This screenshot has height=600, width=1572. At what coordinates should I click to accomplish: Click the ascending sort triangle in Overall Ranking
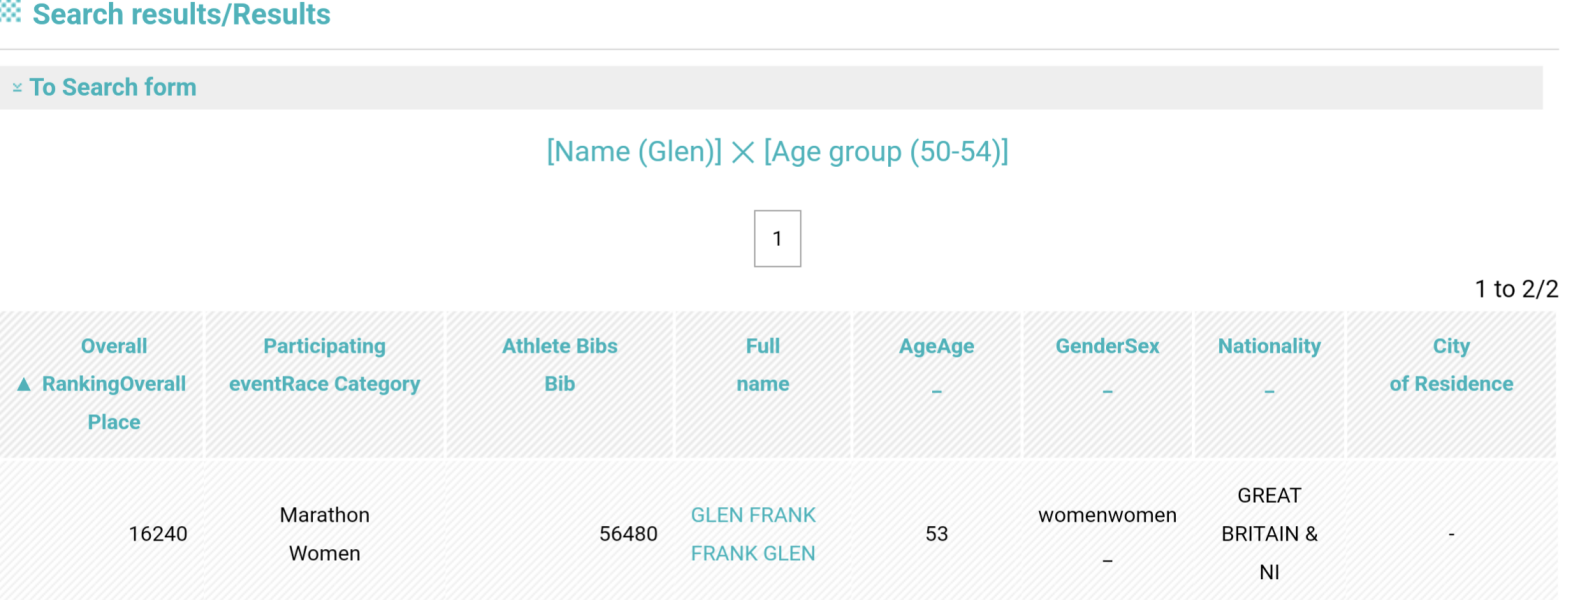click(24, 384)
